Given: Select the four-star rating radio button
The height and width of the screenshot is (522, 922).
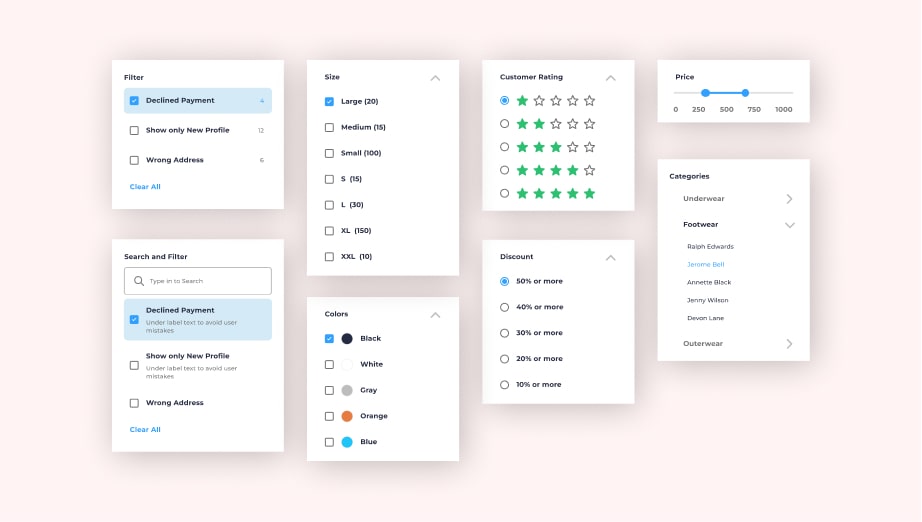Looking at the screenshot, I should click(x=505, y=170).
